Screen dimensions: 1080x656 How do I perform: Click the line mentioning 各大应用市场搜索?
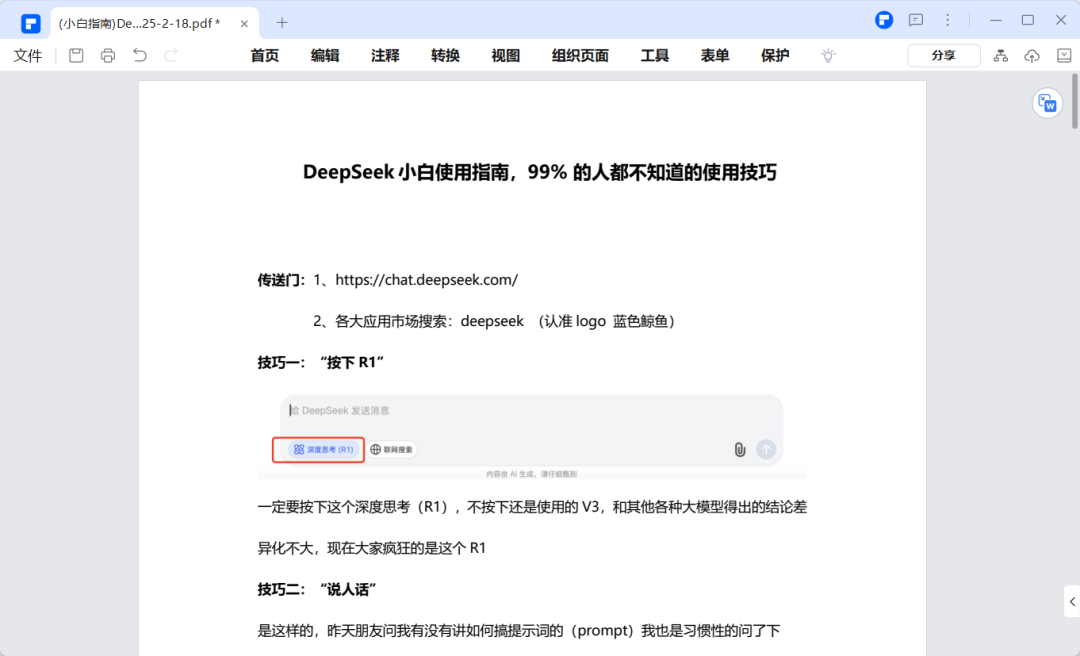coord(496,321)
